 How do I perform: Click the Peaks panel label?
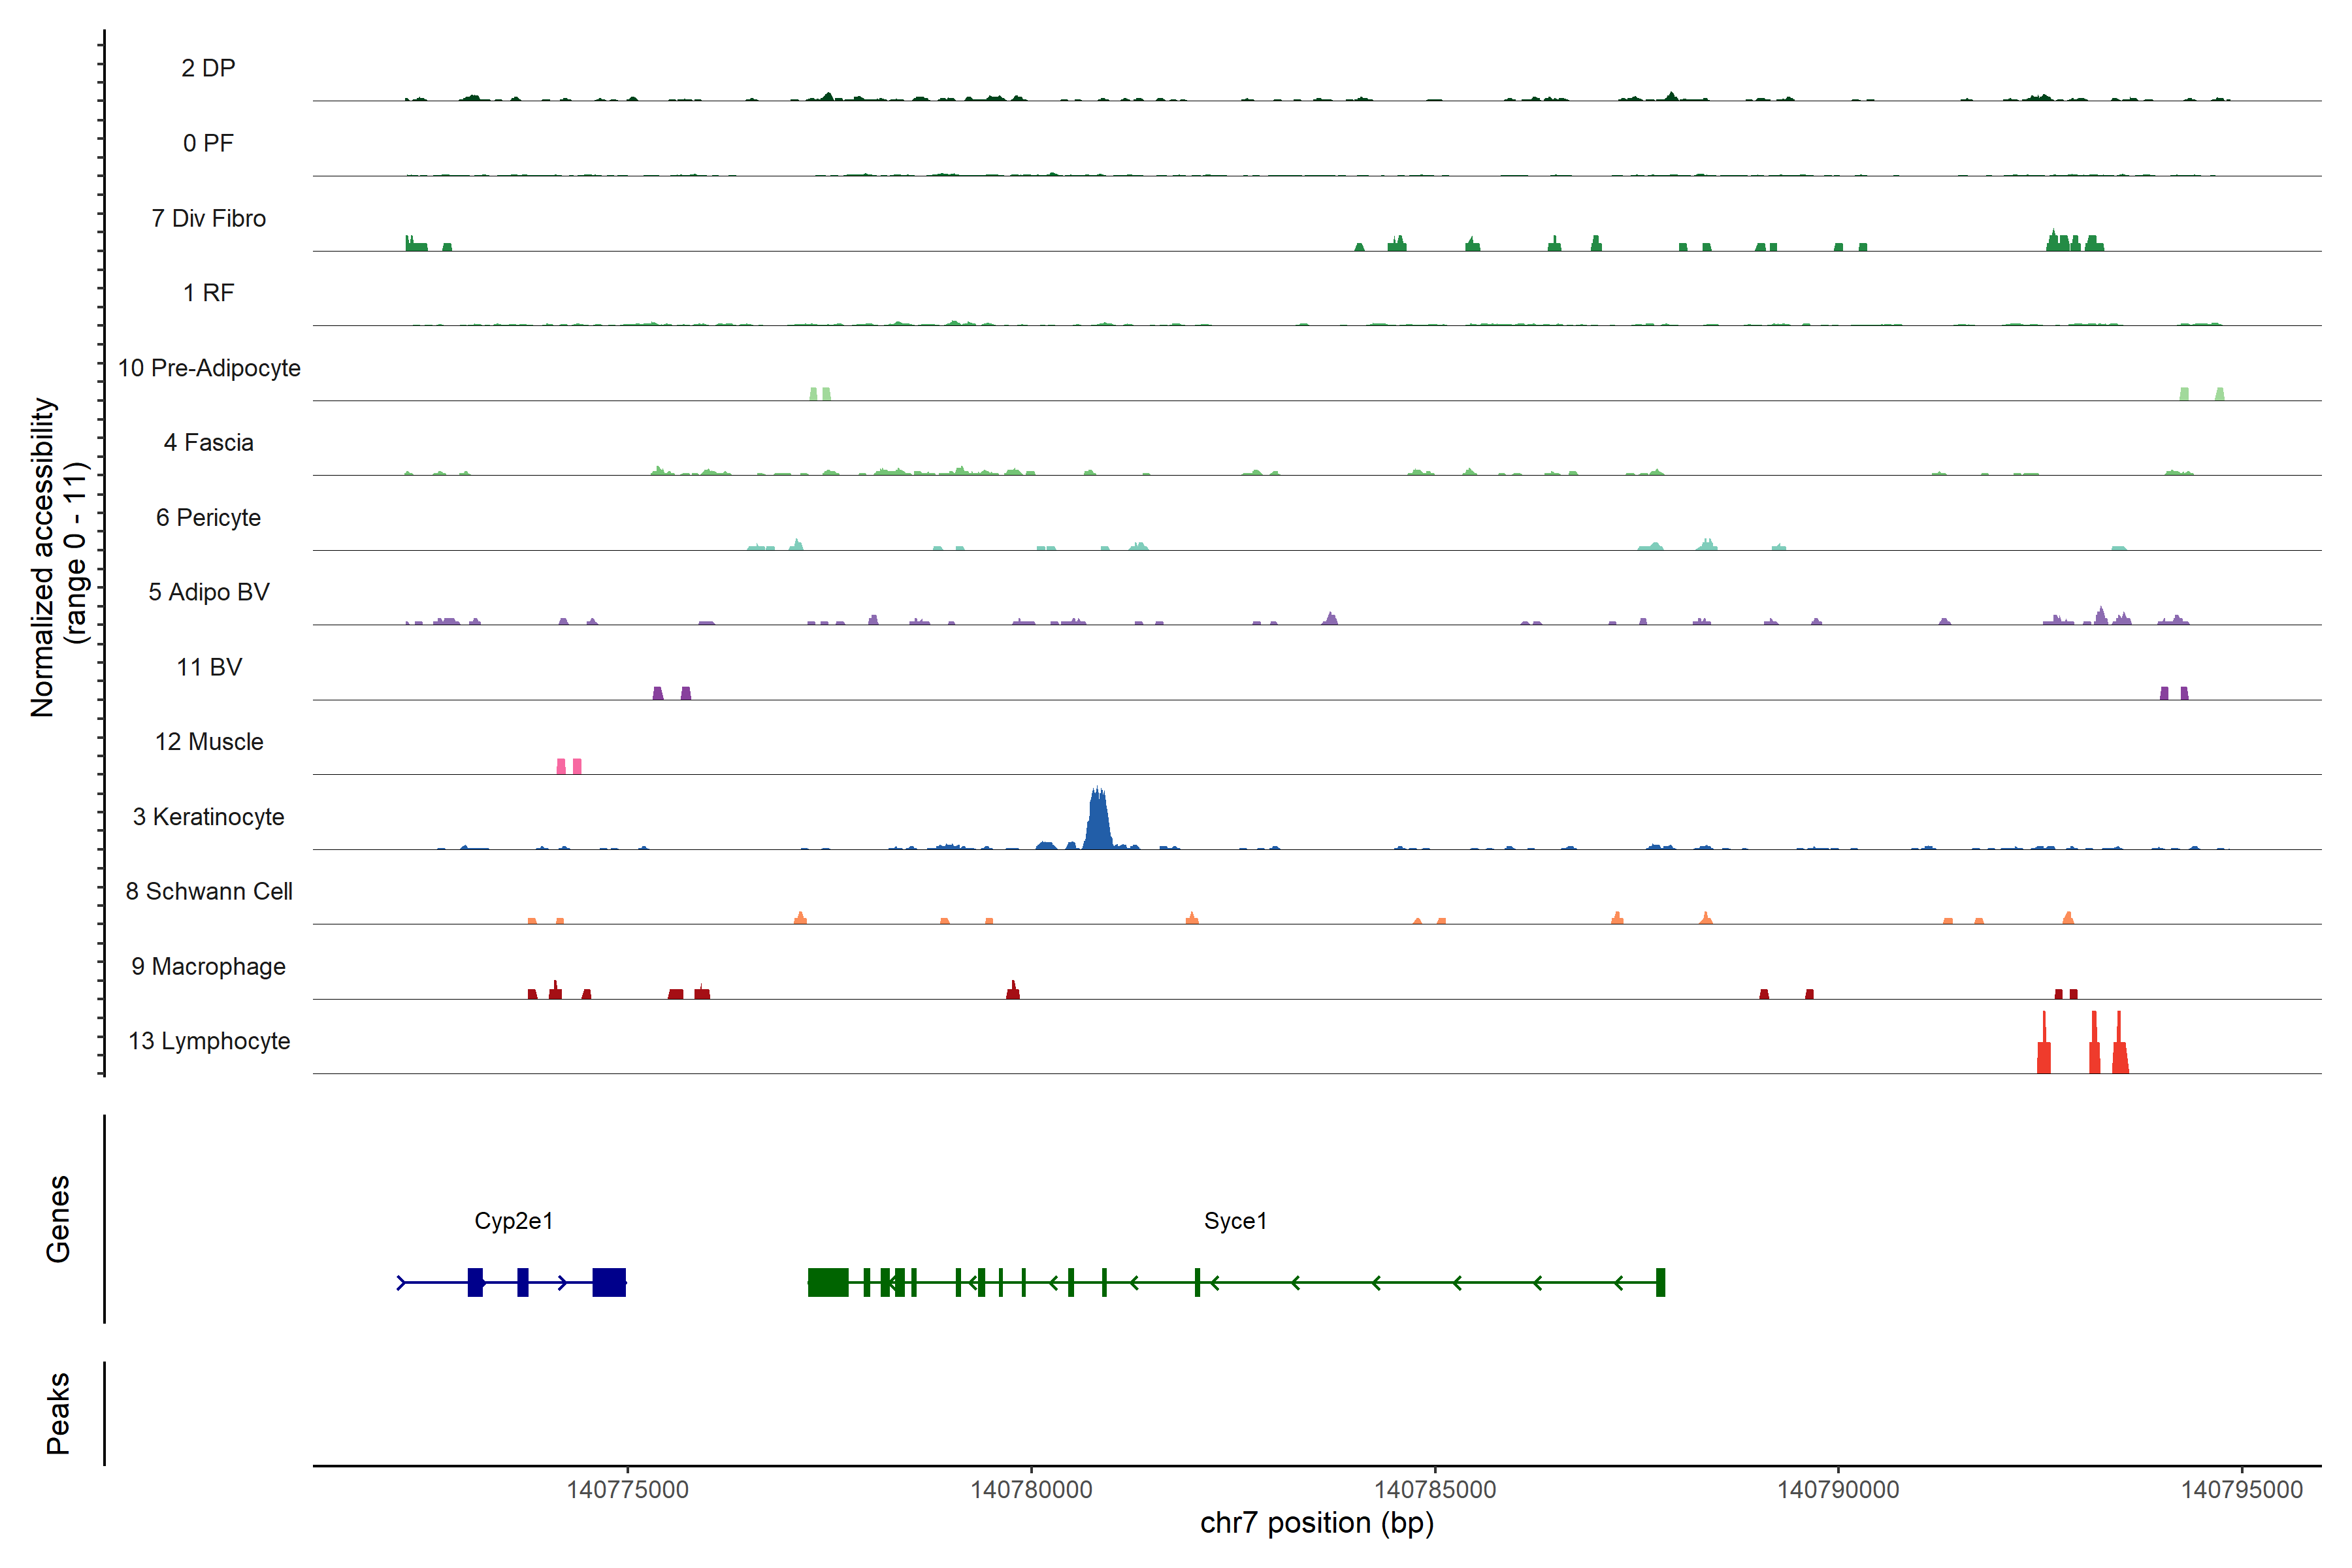pos(58,1413)
